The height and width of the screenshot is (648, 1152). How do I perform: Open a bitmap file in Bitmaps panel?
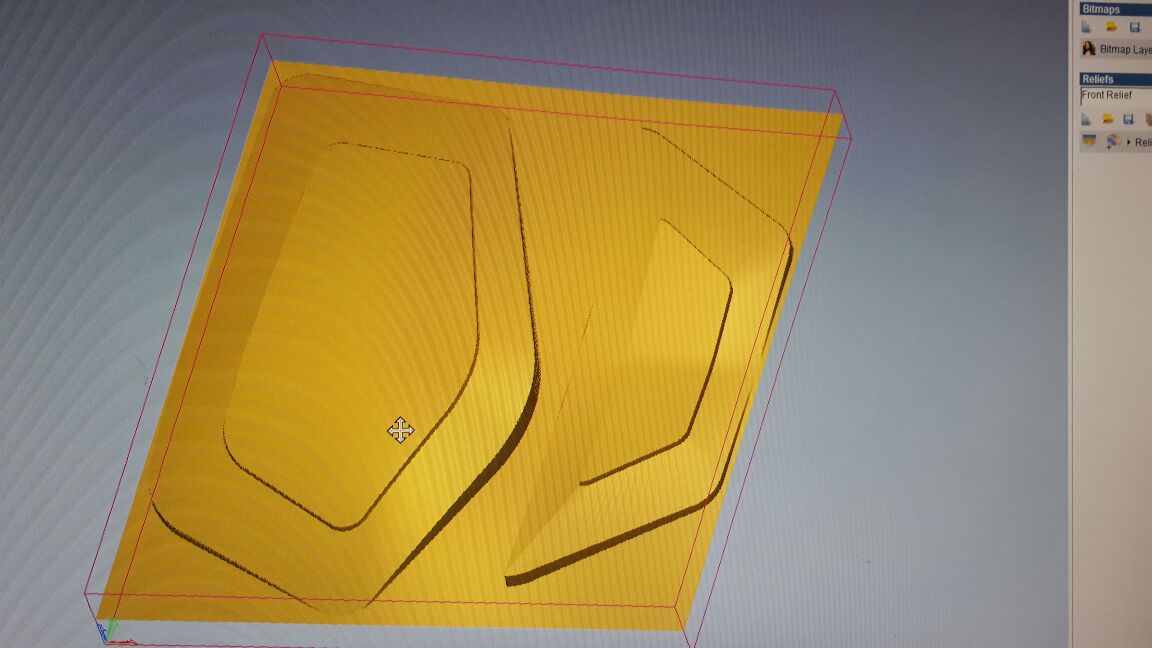click(x=1111, y=27)
